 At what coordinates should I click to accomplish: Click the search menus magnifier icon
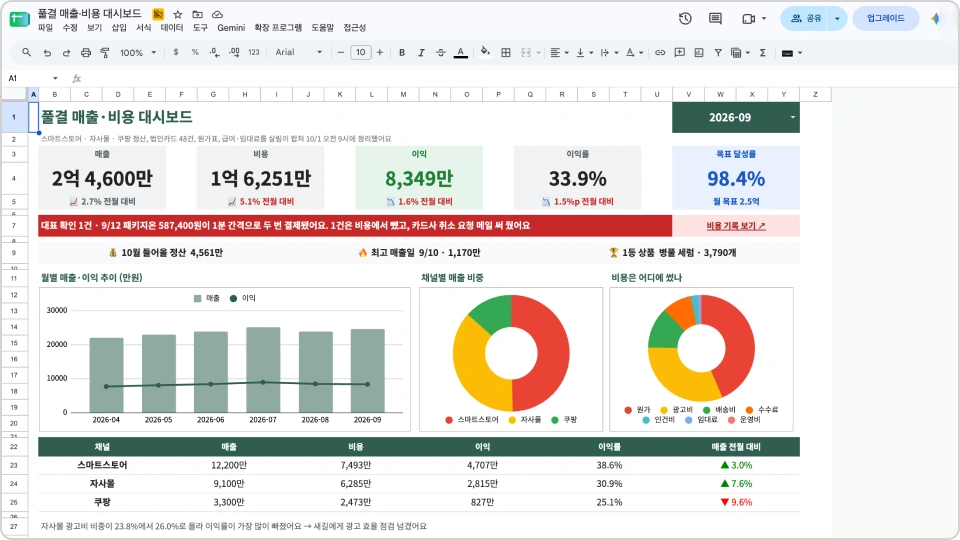point(26,53)
